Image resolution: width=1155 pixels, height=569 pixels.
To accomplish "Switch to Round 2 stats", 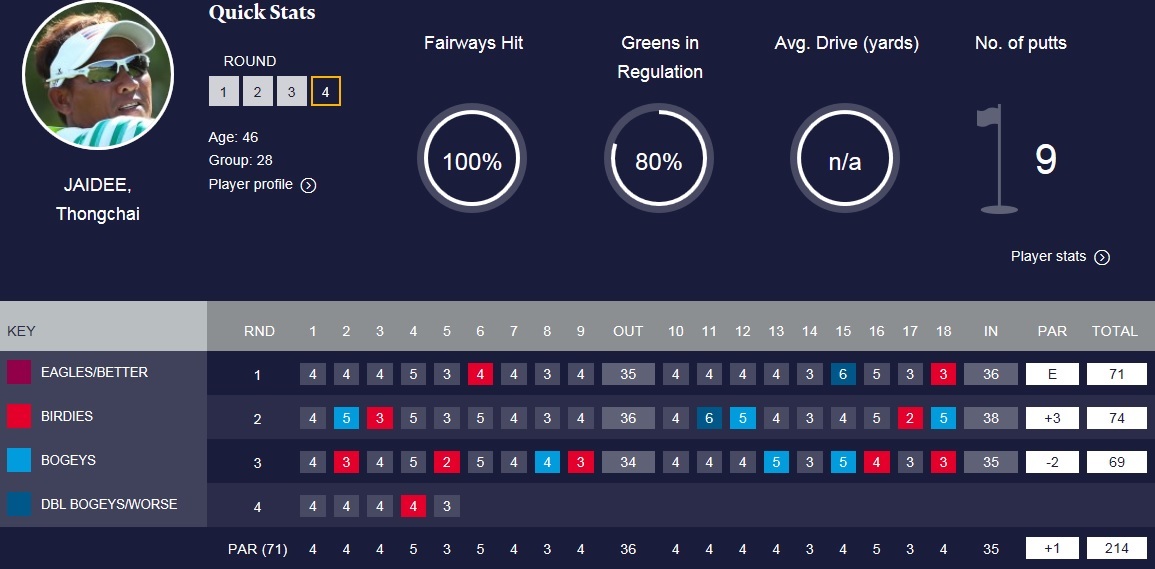I will coord(258,92).
